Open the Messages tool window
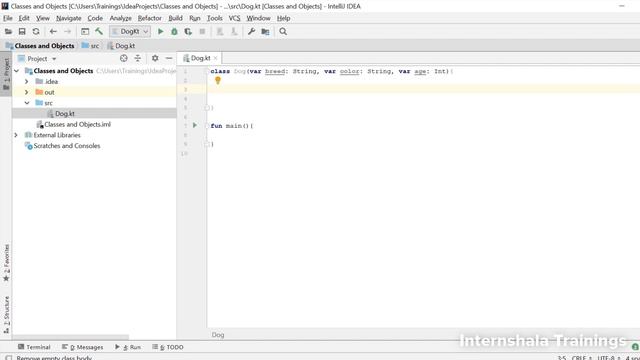The width and height of the screenshot is (640, 360). [82, 347]
